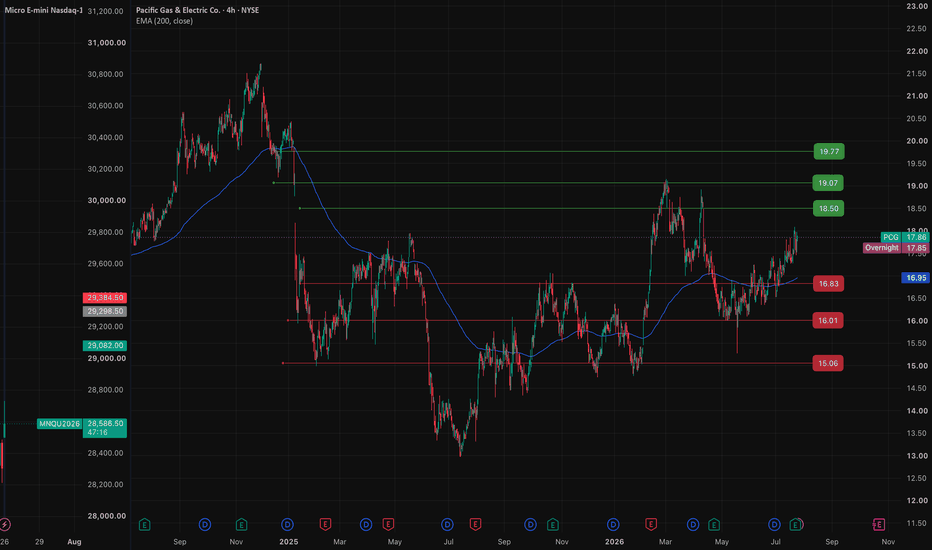
Task: Select the EMA (200, close) indicator legend
Action: click(x=164, y=21)
